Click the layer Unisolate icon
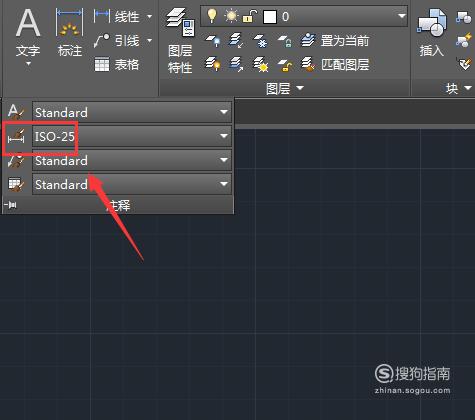 [x=236, y=64]
